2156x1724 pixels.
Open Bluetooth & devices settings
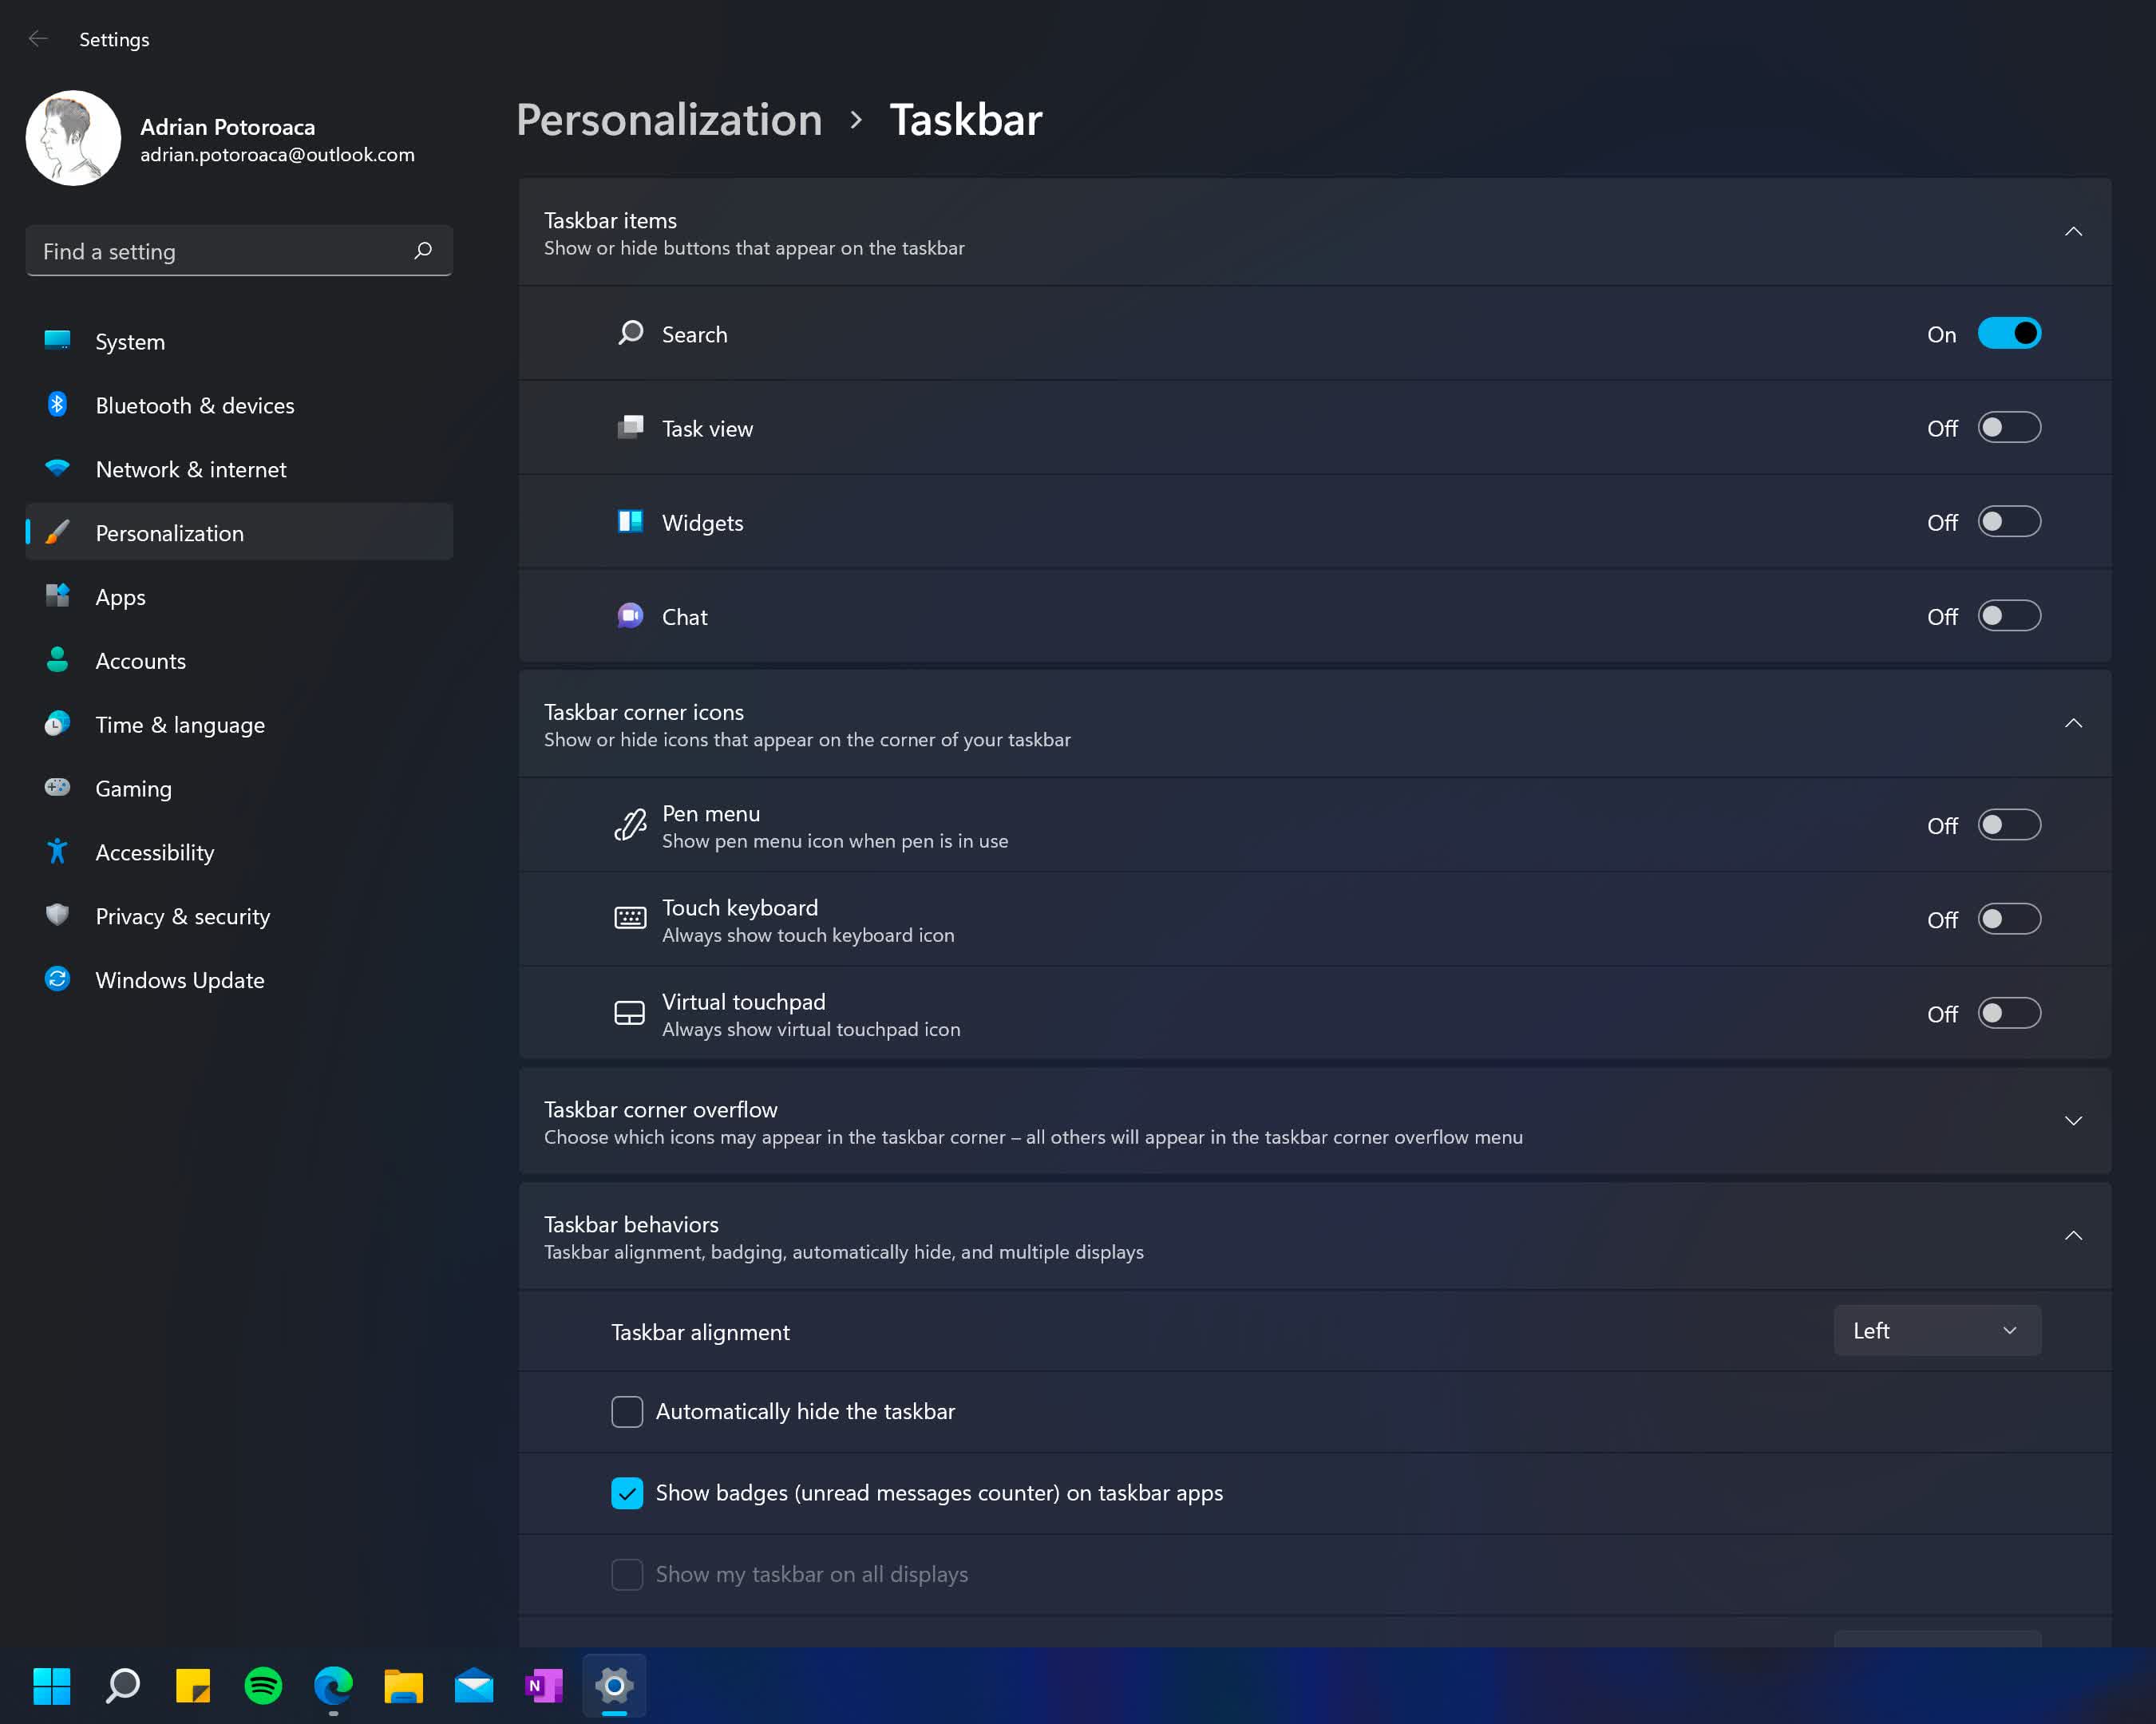195,405
